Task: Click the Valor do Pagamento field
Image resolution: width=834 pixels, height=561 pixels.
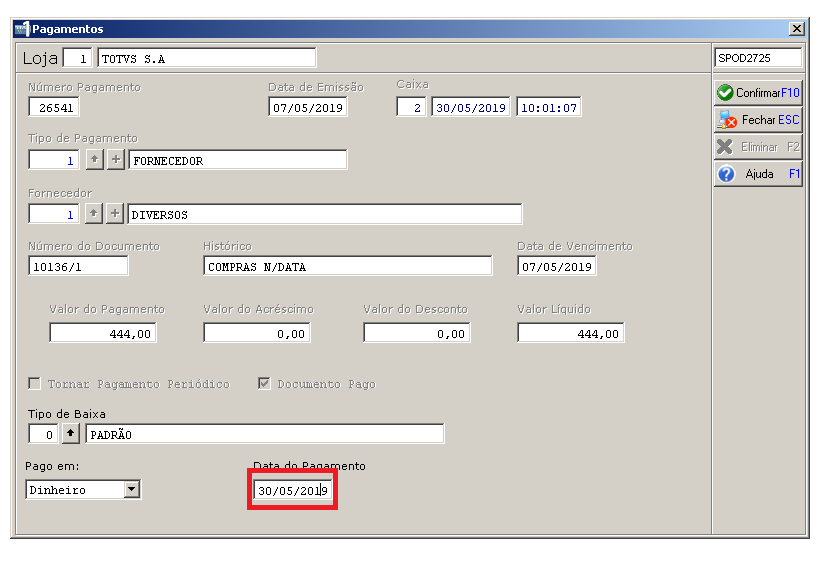Action: (103, 333)
